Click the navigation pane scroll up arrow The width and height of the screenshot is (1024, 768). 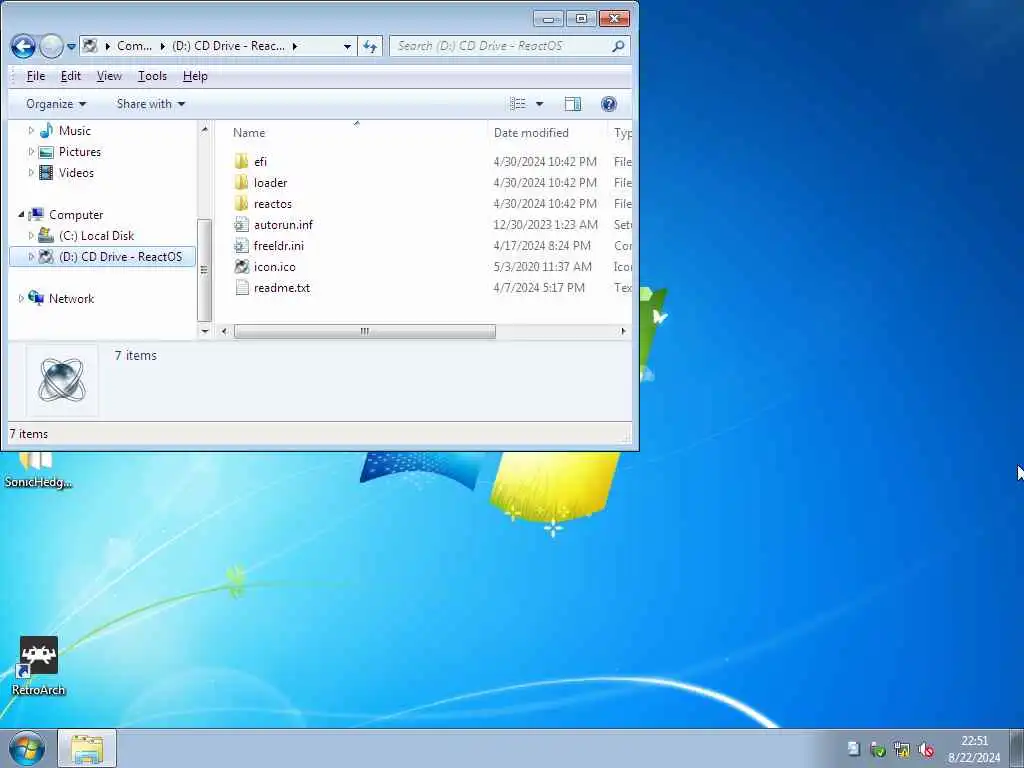[204, 129]
